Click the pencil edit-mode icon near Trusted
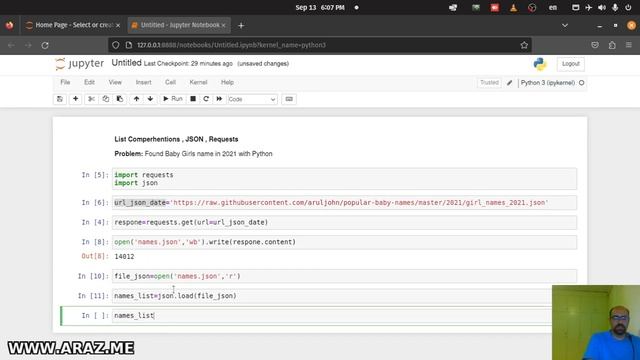Viewport: 640px width, 360px height. 509,83
